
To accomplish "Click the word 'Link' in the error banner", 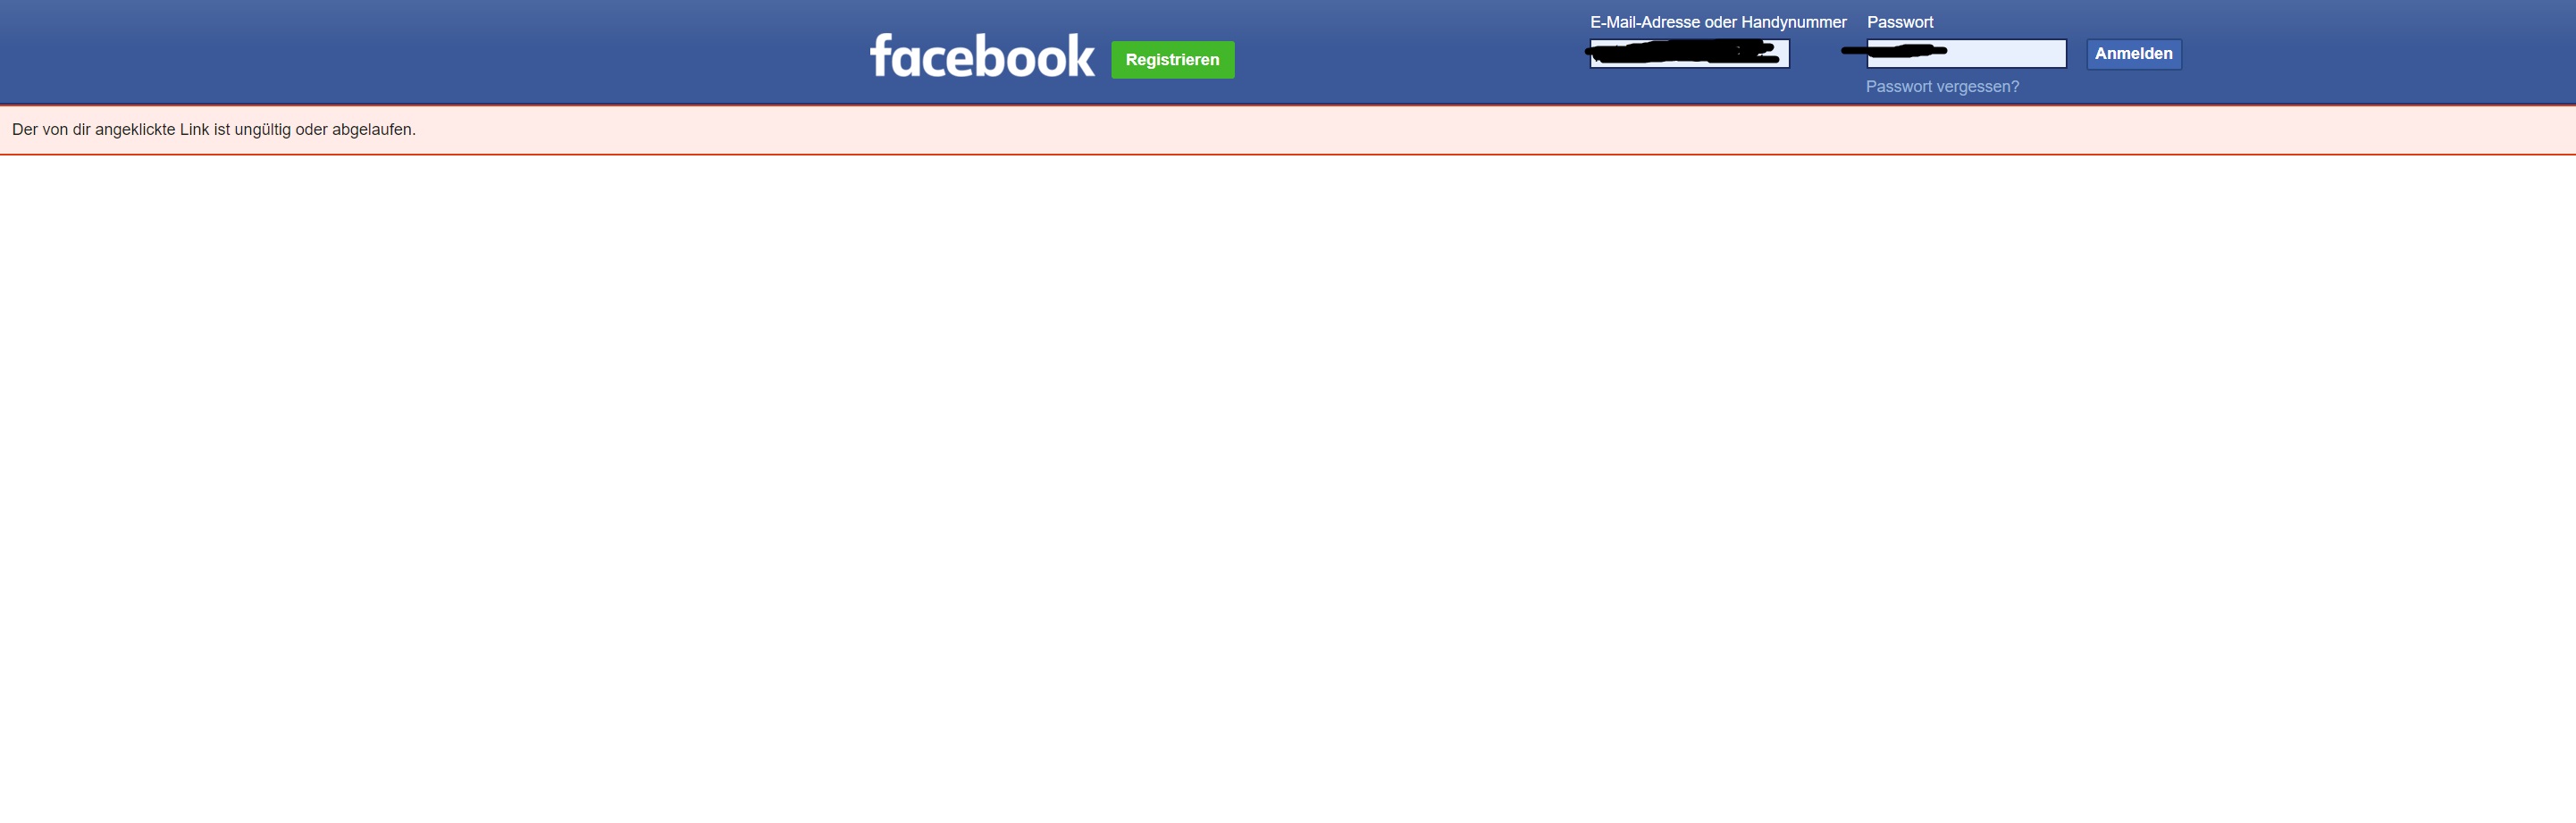I will [x=194, y=130].
